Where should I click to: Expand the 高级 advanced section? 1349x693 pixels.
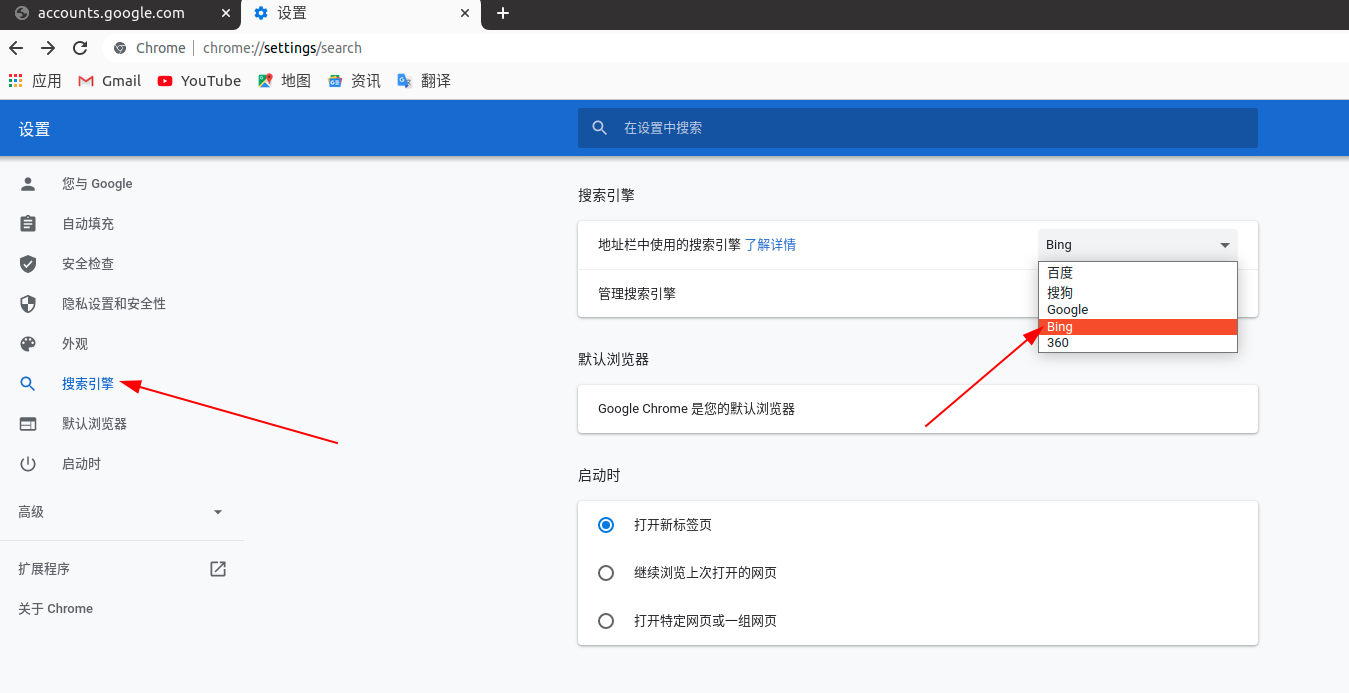pyautogui.click(x=122, y=512)
